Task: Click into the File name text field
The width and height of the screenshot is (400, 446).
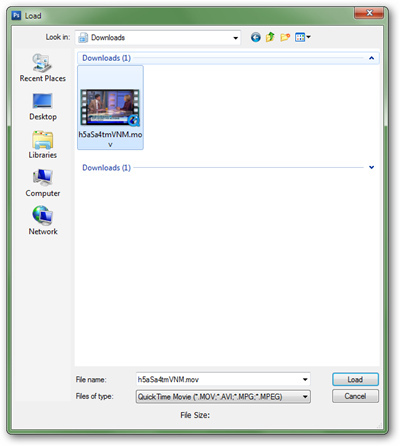Action: (x=218, y=379)
